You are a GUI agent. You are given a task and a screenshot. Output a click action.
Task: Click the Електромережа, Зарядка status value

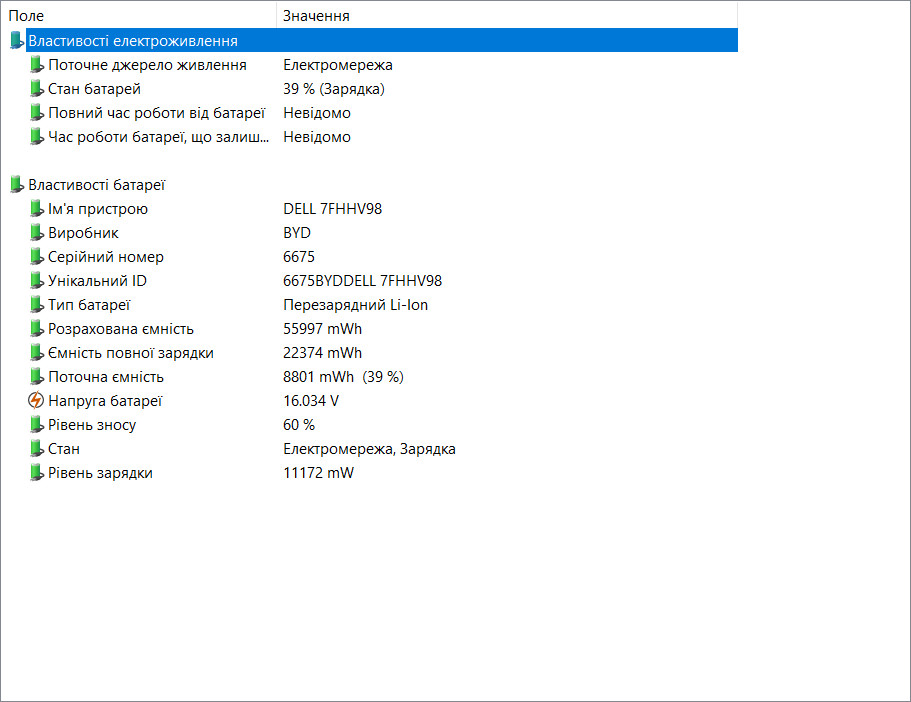tap(369, 449)
